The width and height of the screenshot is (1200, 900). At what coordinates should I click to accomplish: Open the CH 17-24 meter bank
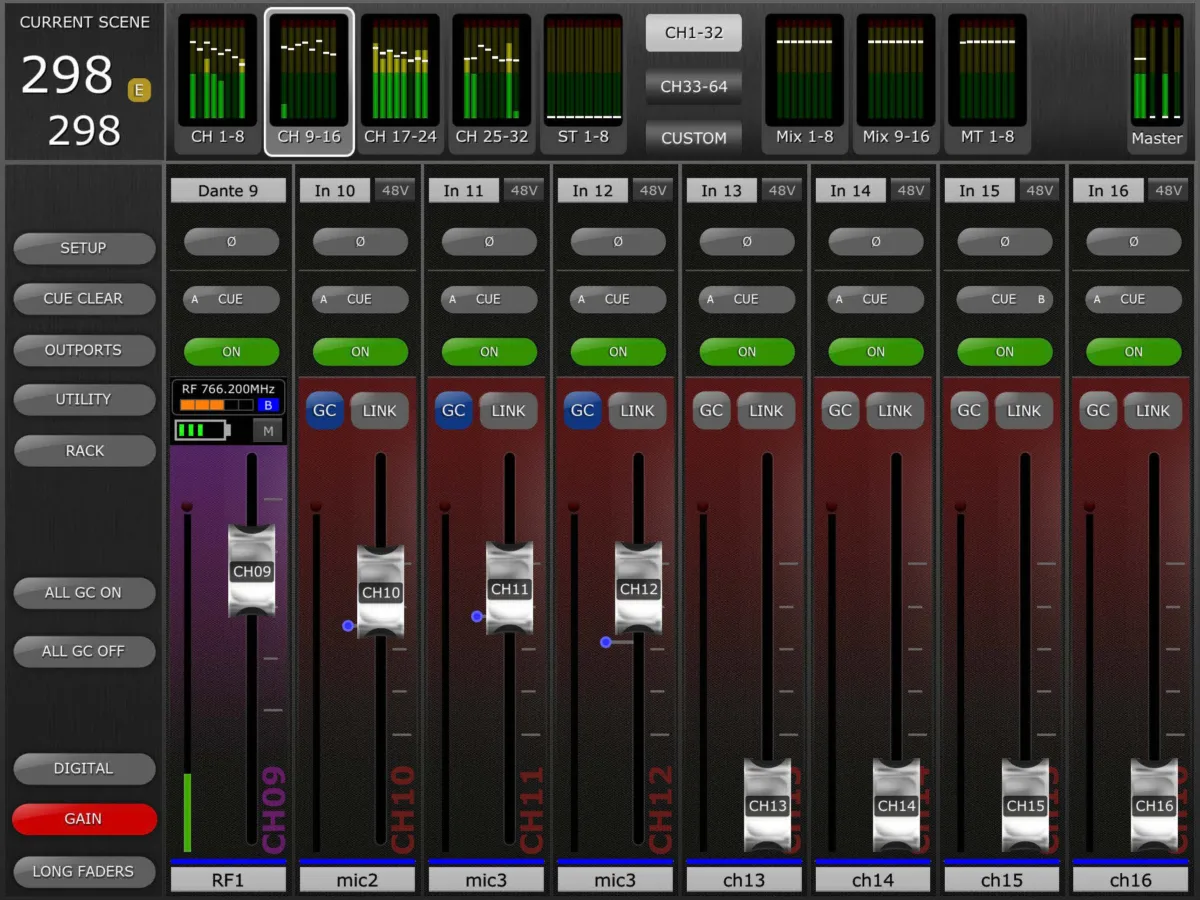[x=400, y=83]
